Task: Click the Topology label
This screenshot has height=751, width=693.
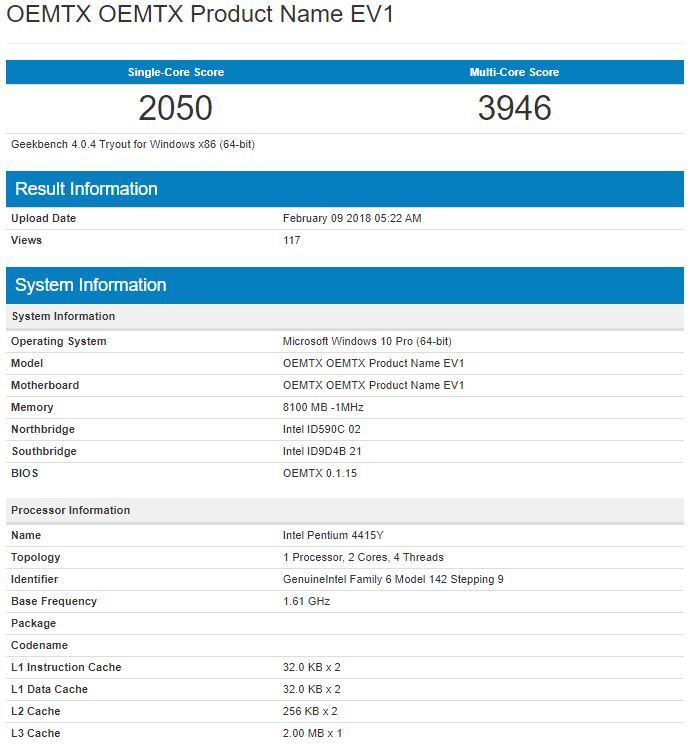Action: pos(35,558)
